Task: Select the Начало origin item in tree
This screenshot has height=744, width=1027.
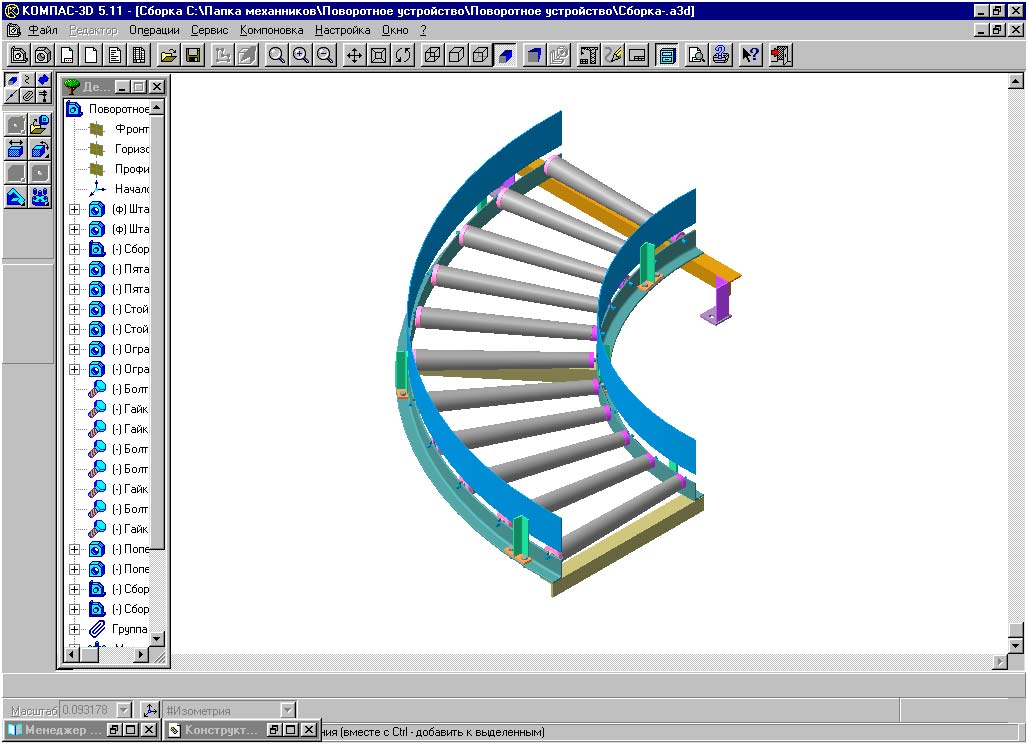Action: 131,189
